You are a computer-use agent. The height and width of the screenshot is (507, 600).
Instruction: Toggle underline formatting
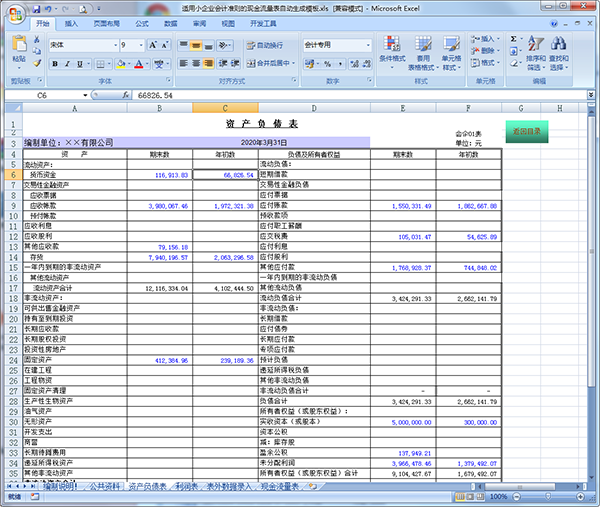[80, 64]
